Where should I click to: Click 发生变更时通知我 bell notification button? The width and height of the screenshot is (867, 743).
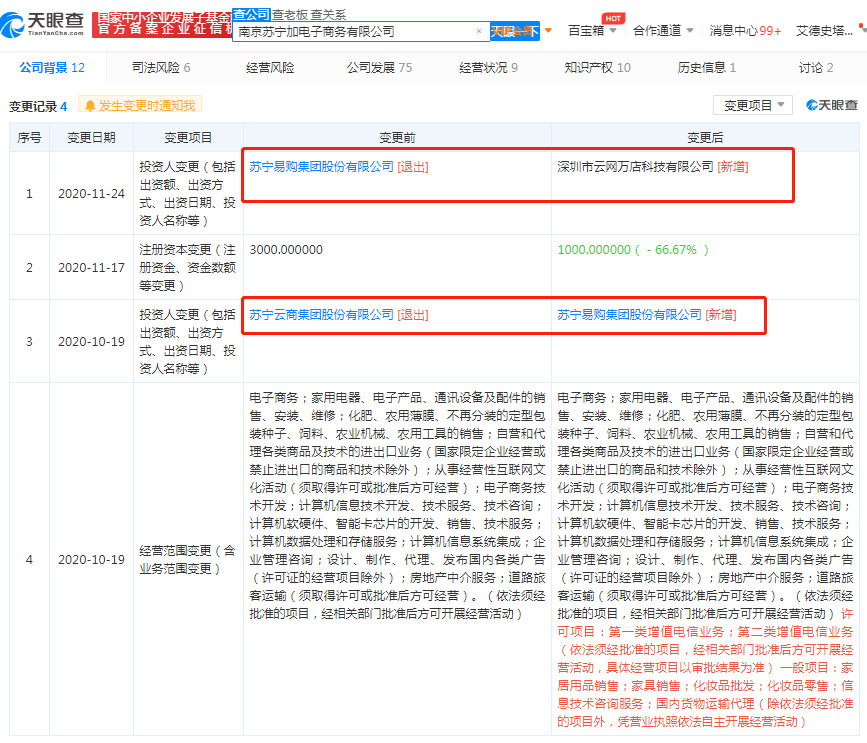click(140, 105)
